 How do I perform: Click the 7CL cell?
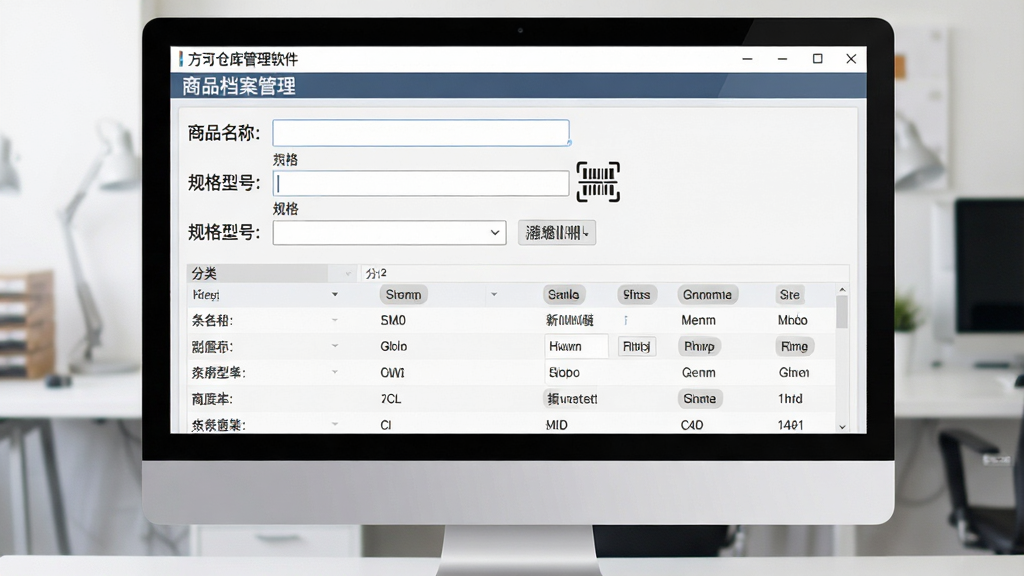click(391, 398)
